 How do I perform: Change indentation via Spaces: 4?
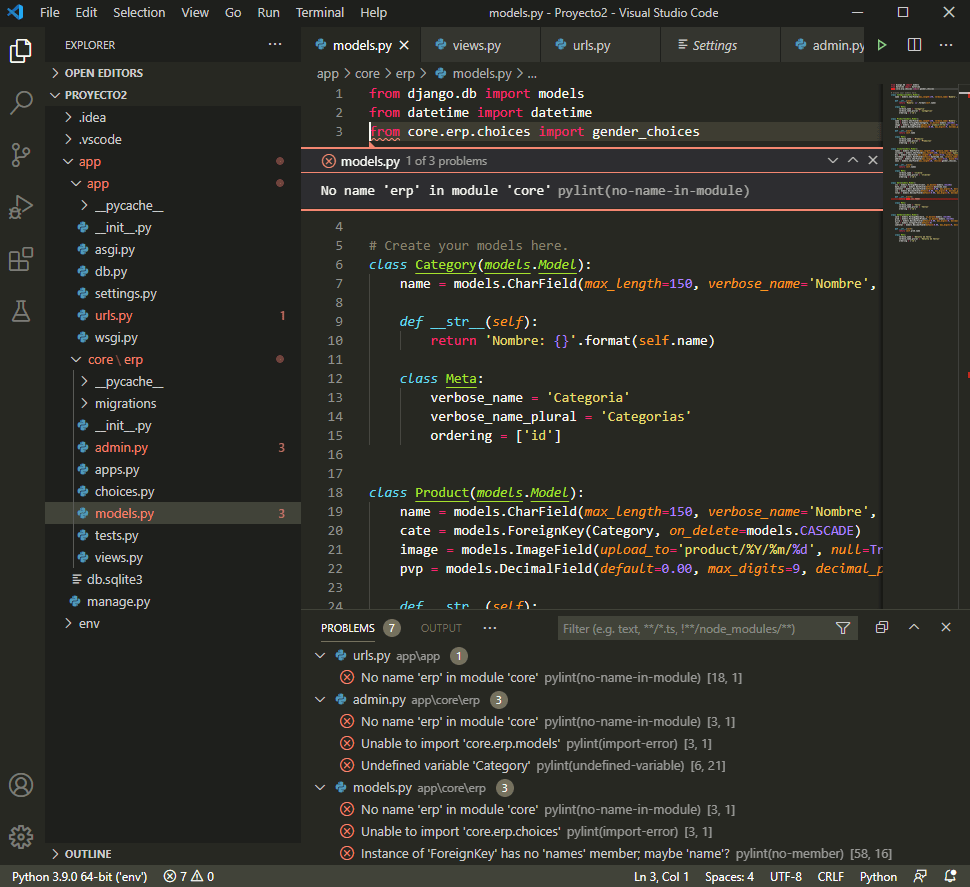pos(729,876)
